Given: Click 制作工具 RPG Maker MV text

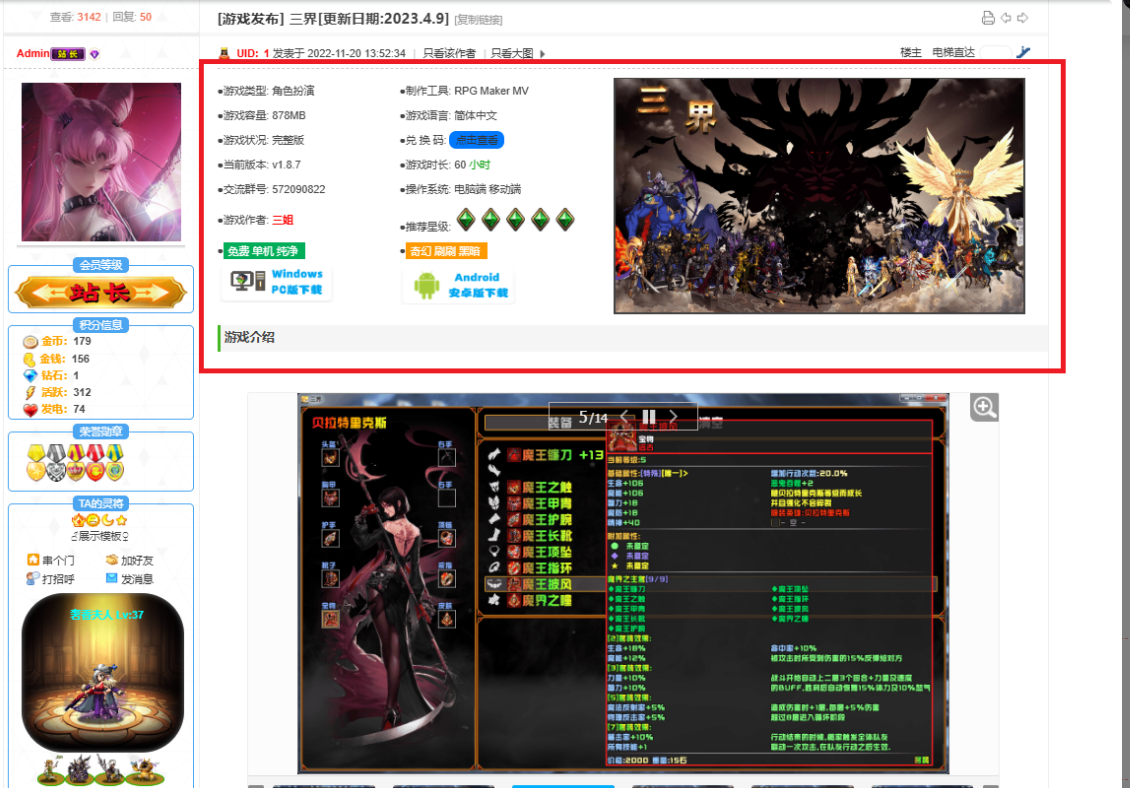Looking at the screenshot, I should pyautogui.click(x=464, y=91).
